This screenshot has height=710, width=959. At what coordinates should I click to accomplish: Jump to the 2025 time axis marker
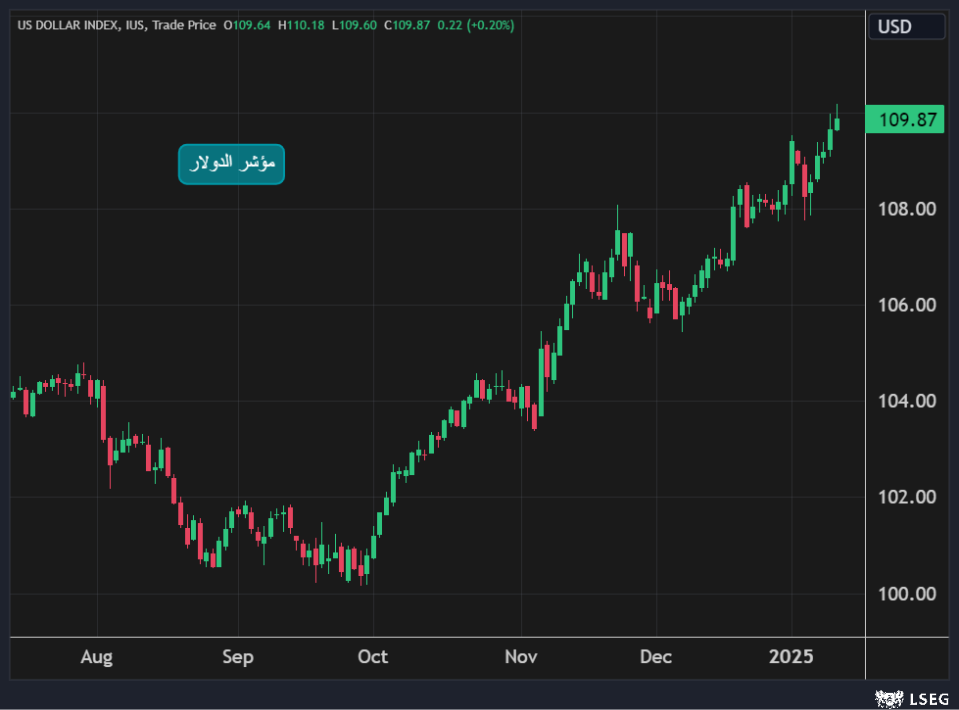[791, 657]
